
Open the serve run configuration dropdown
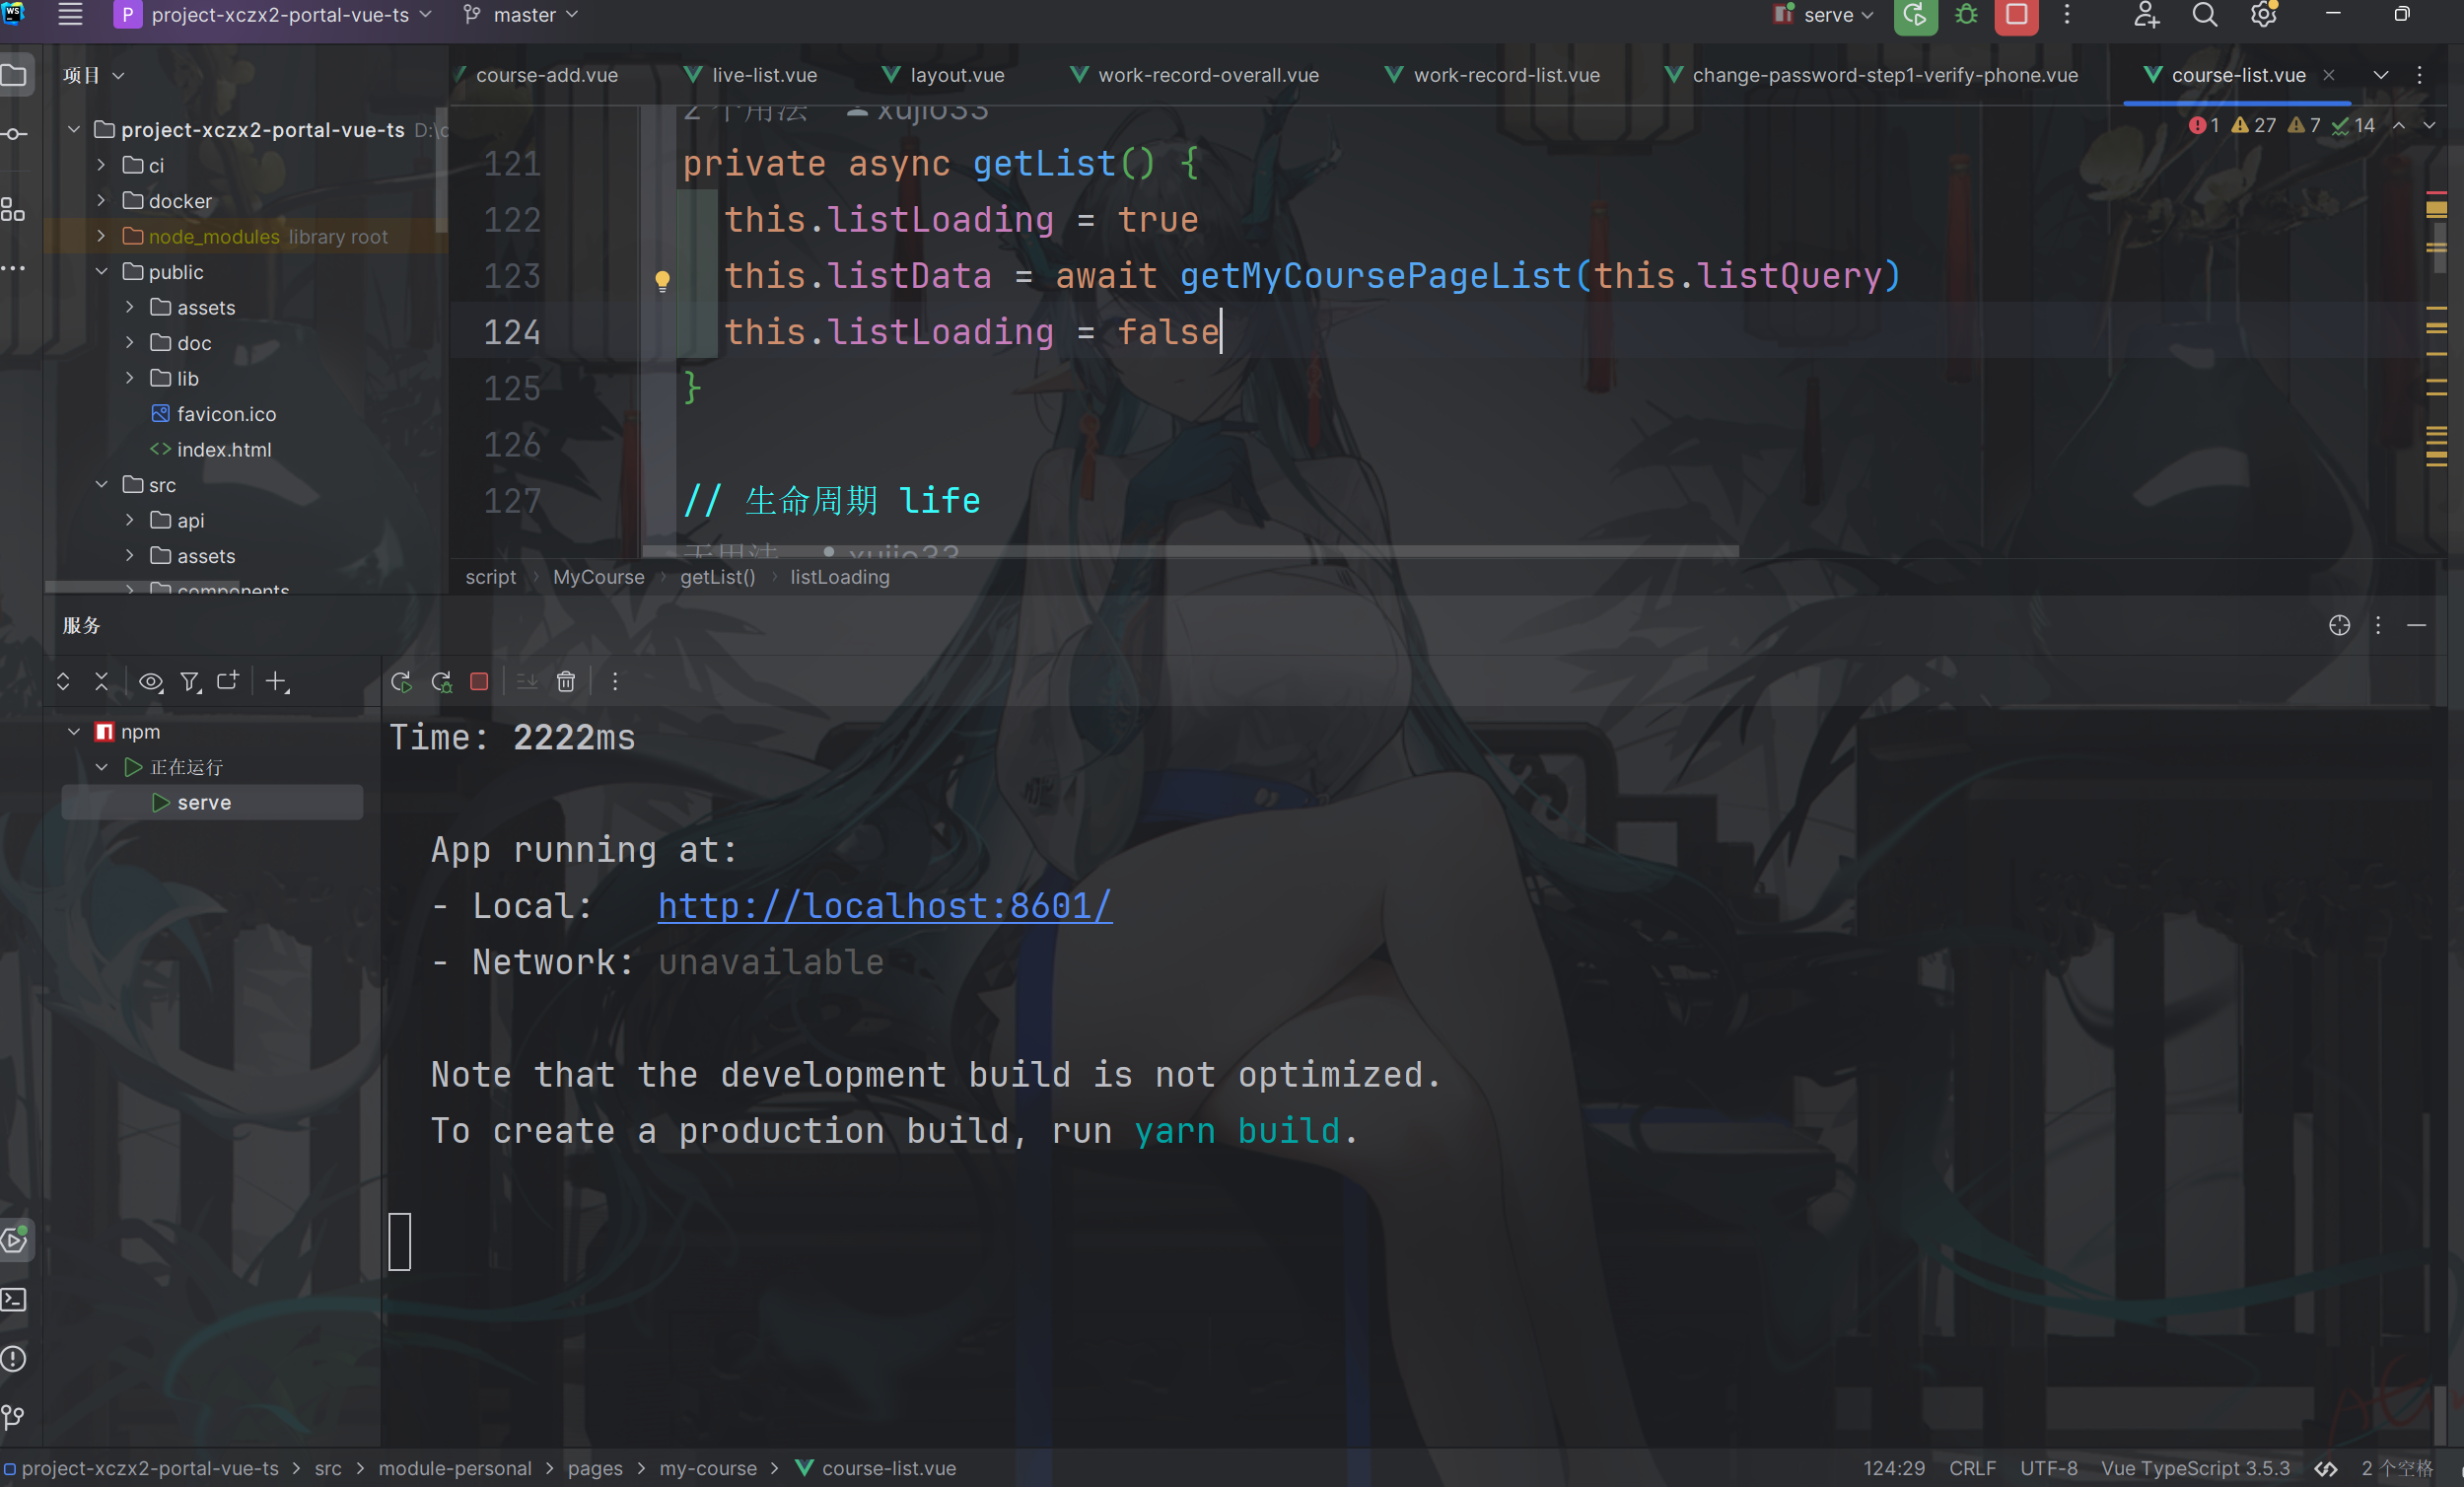point(1823,15)
